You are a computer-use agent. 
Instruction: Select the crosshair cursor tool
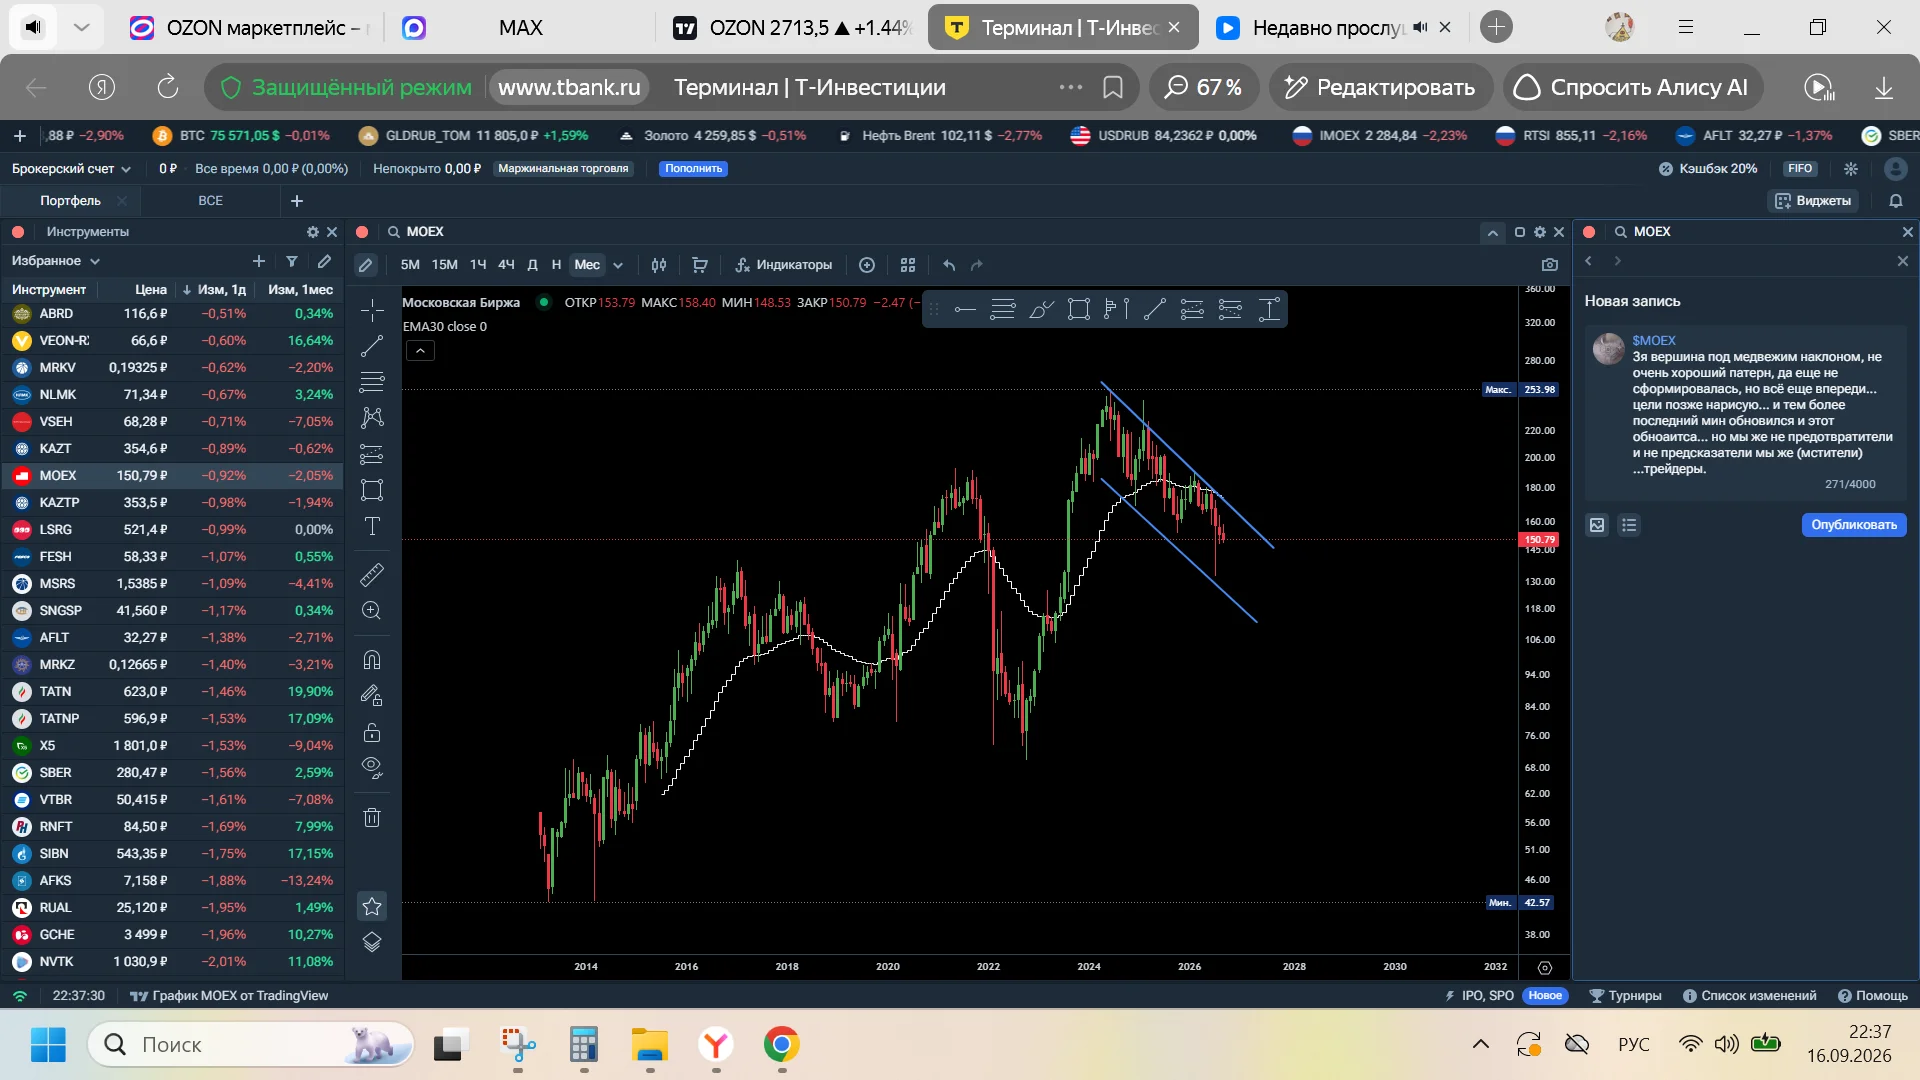[x=372, y=310]
